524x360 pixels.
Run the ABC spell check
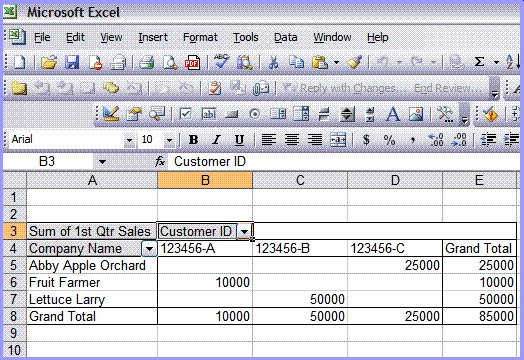click(x=221, y=62)
